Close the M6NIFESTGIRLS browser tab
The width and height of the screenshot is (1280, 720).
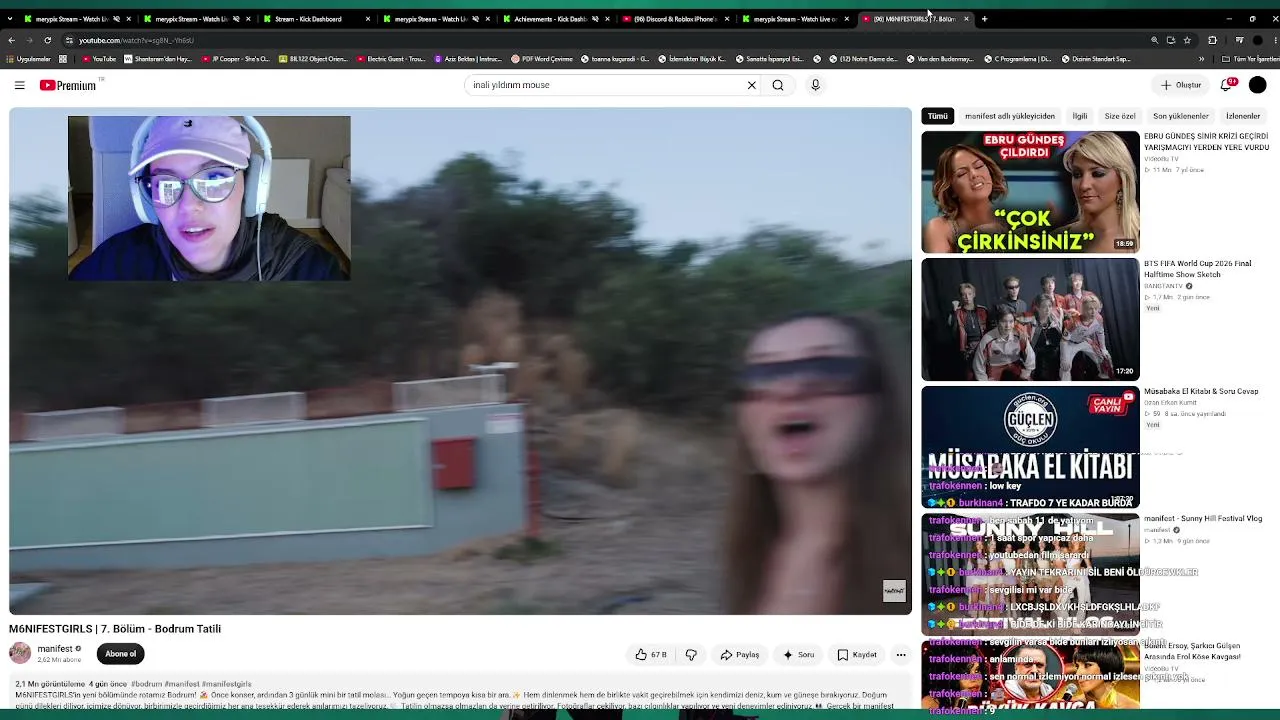click(x=966, y=19)
